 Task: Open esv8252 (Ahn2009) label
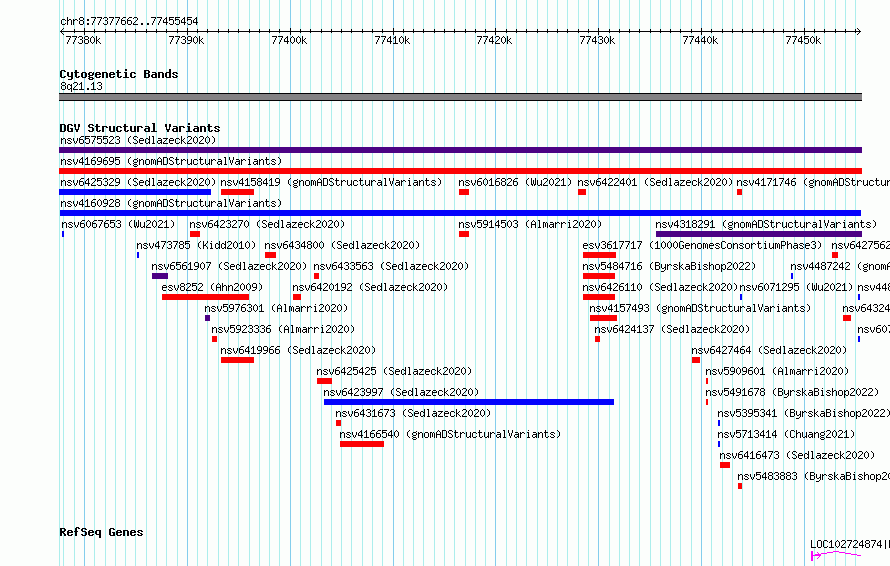212,287
